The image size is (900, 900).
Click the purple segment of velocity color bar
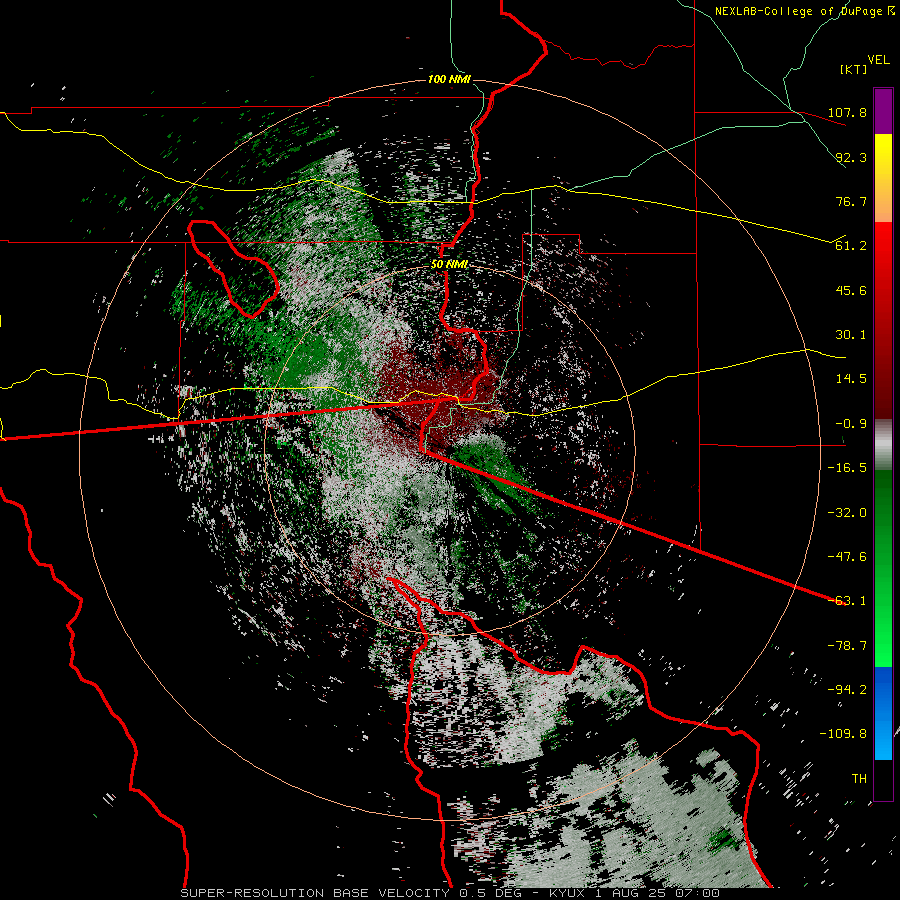click(x=883, y=111)
